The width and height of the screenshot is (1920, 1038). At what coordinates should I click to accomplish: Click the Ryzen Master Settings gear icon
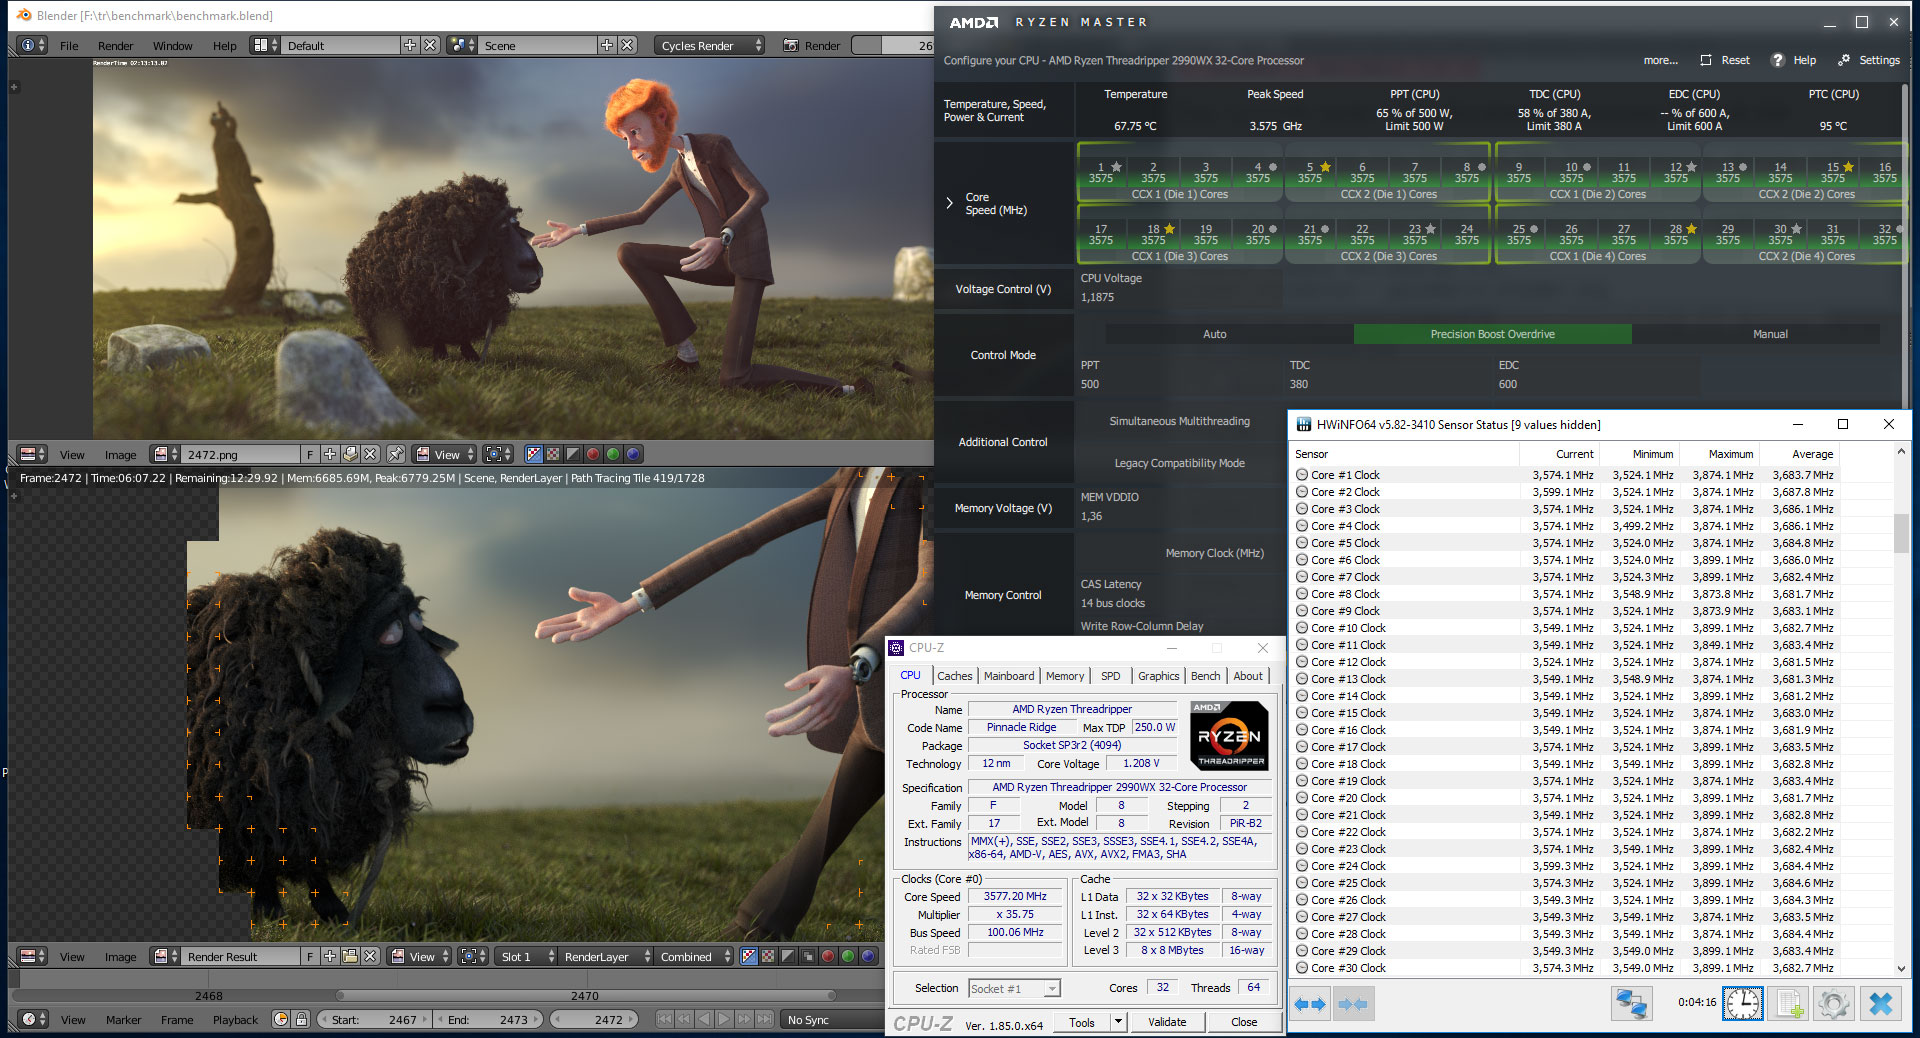[1844, 60]
